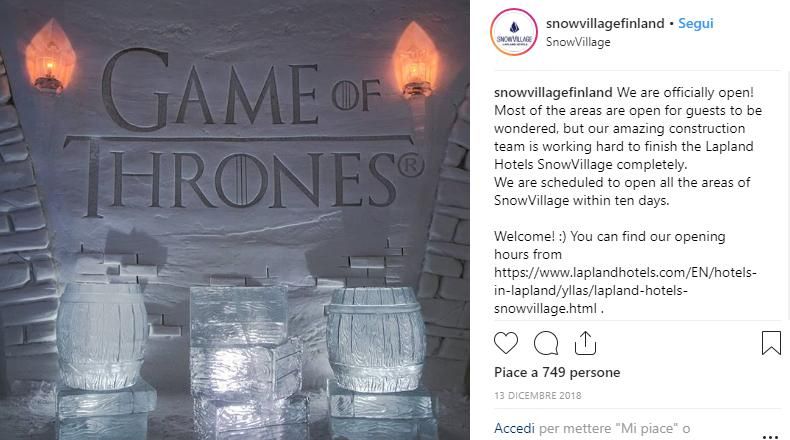Click the 13 DICEMBRE 2018 post date

pyautogui.click(x=538, y=395)
